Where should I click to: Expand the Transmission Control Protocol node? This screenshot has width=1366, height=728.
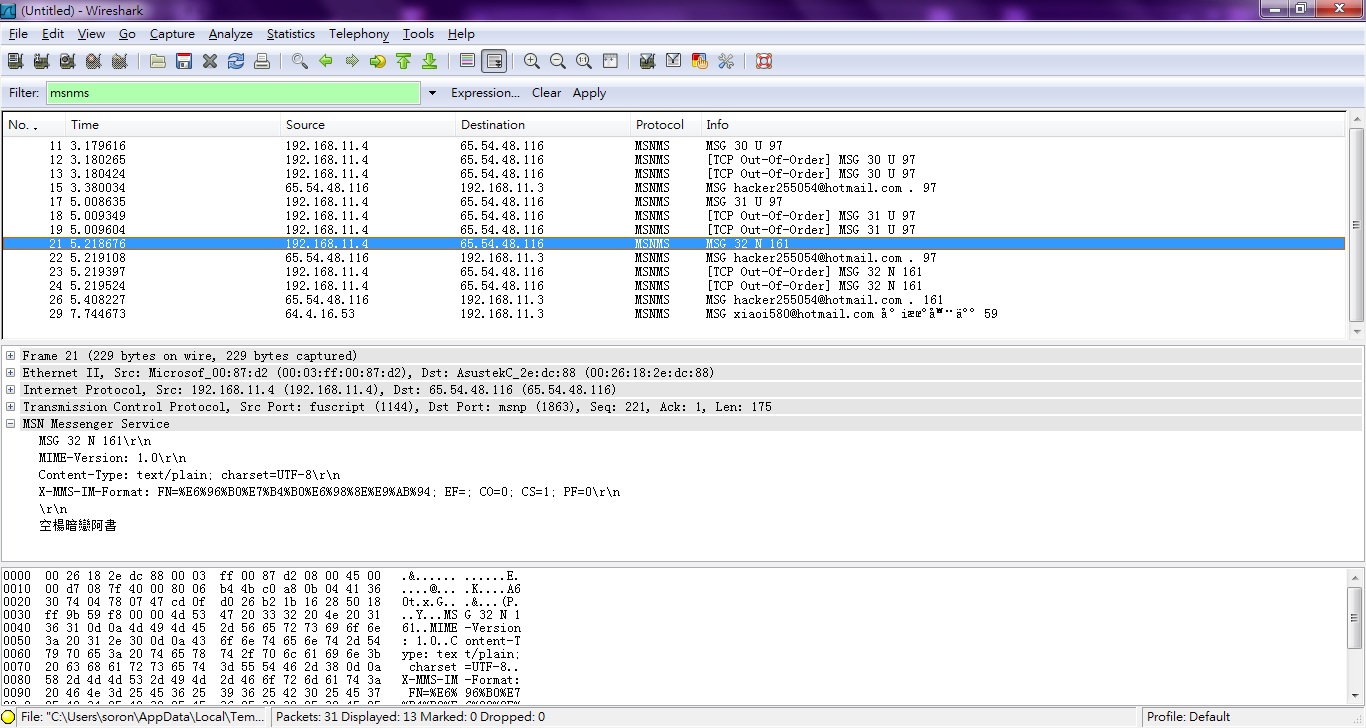point(11,407)
